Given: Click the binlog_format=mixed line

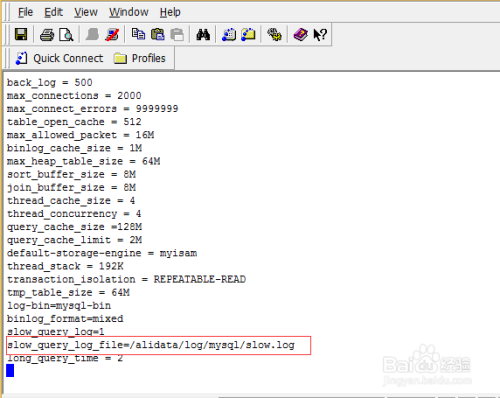Looking at the screenshot, I should coord(65,319).
